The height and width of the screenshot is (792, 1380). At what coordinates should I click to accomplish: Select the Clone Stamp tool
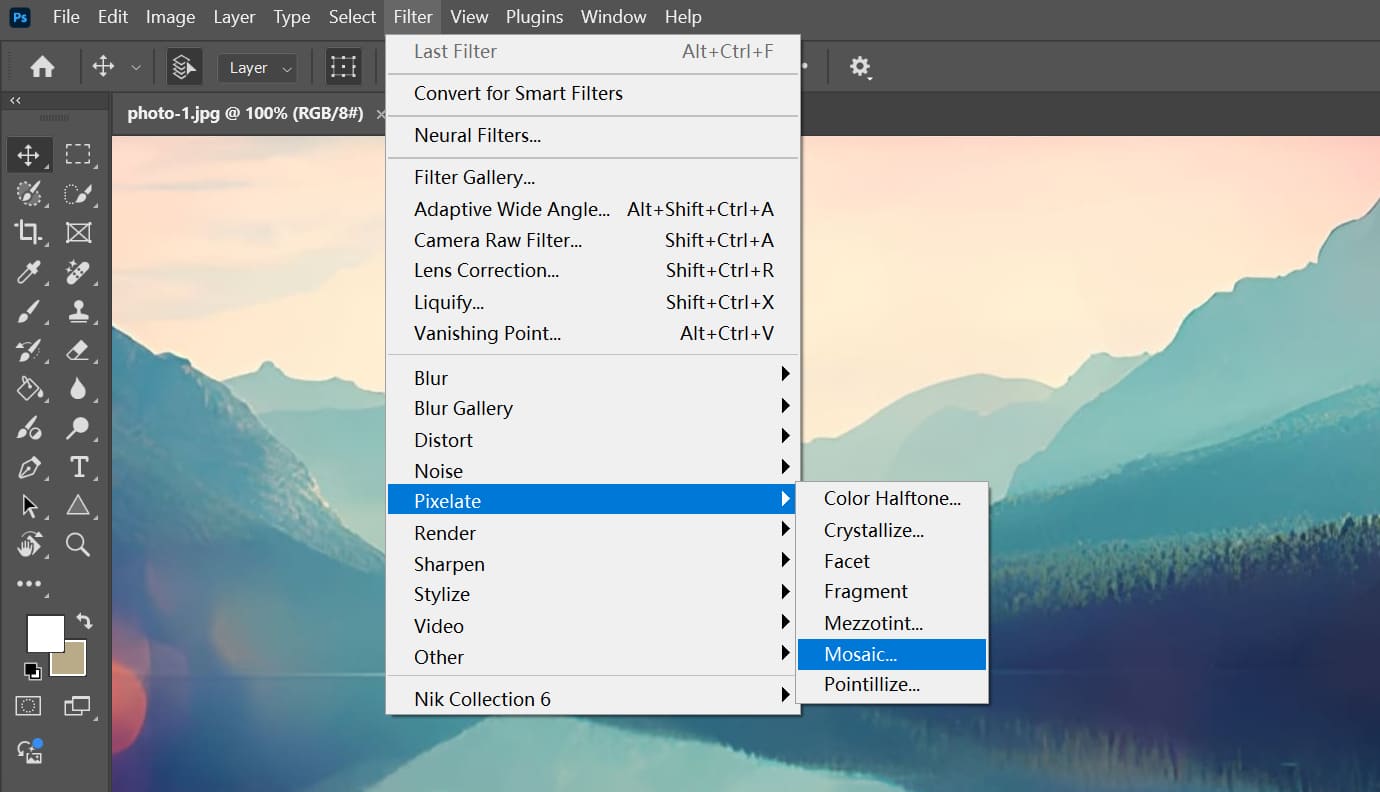[79, 311]
